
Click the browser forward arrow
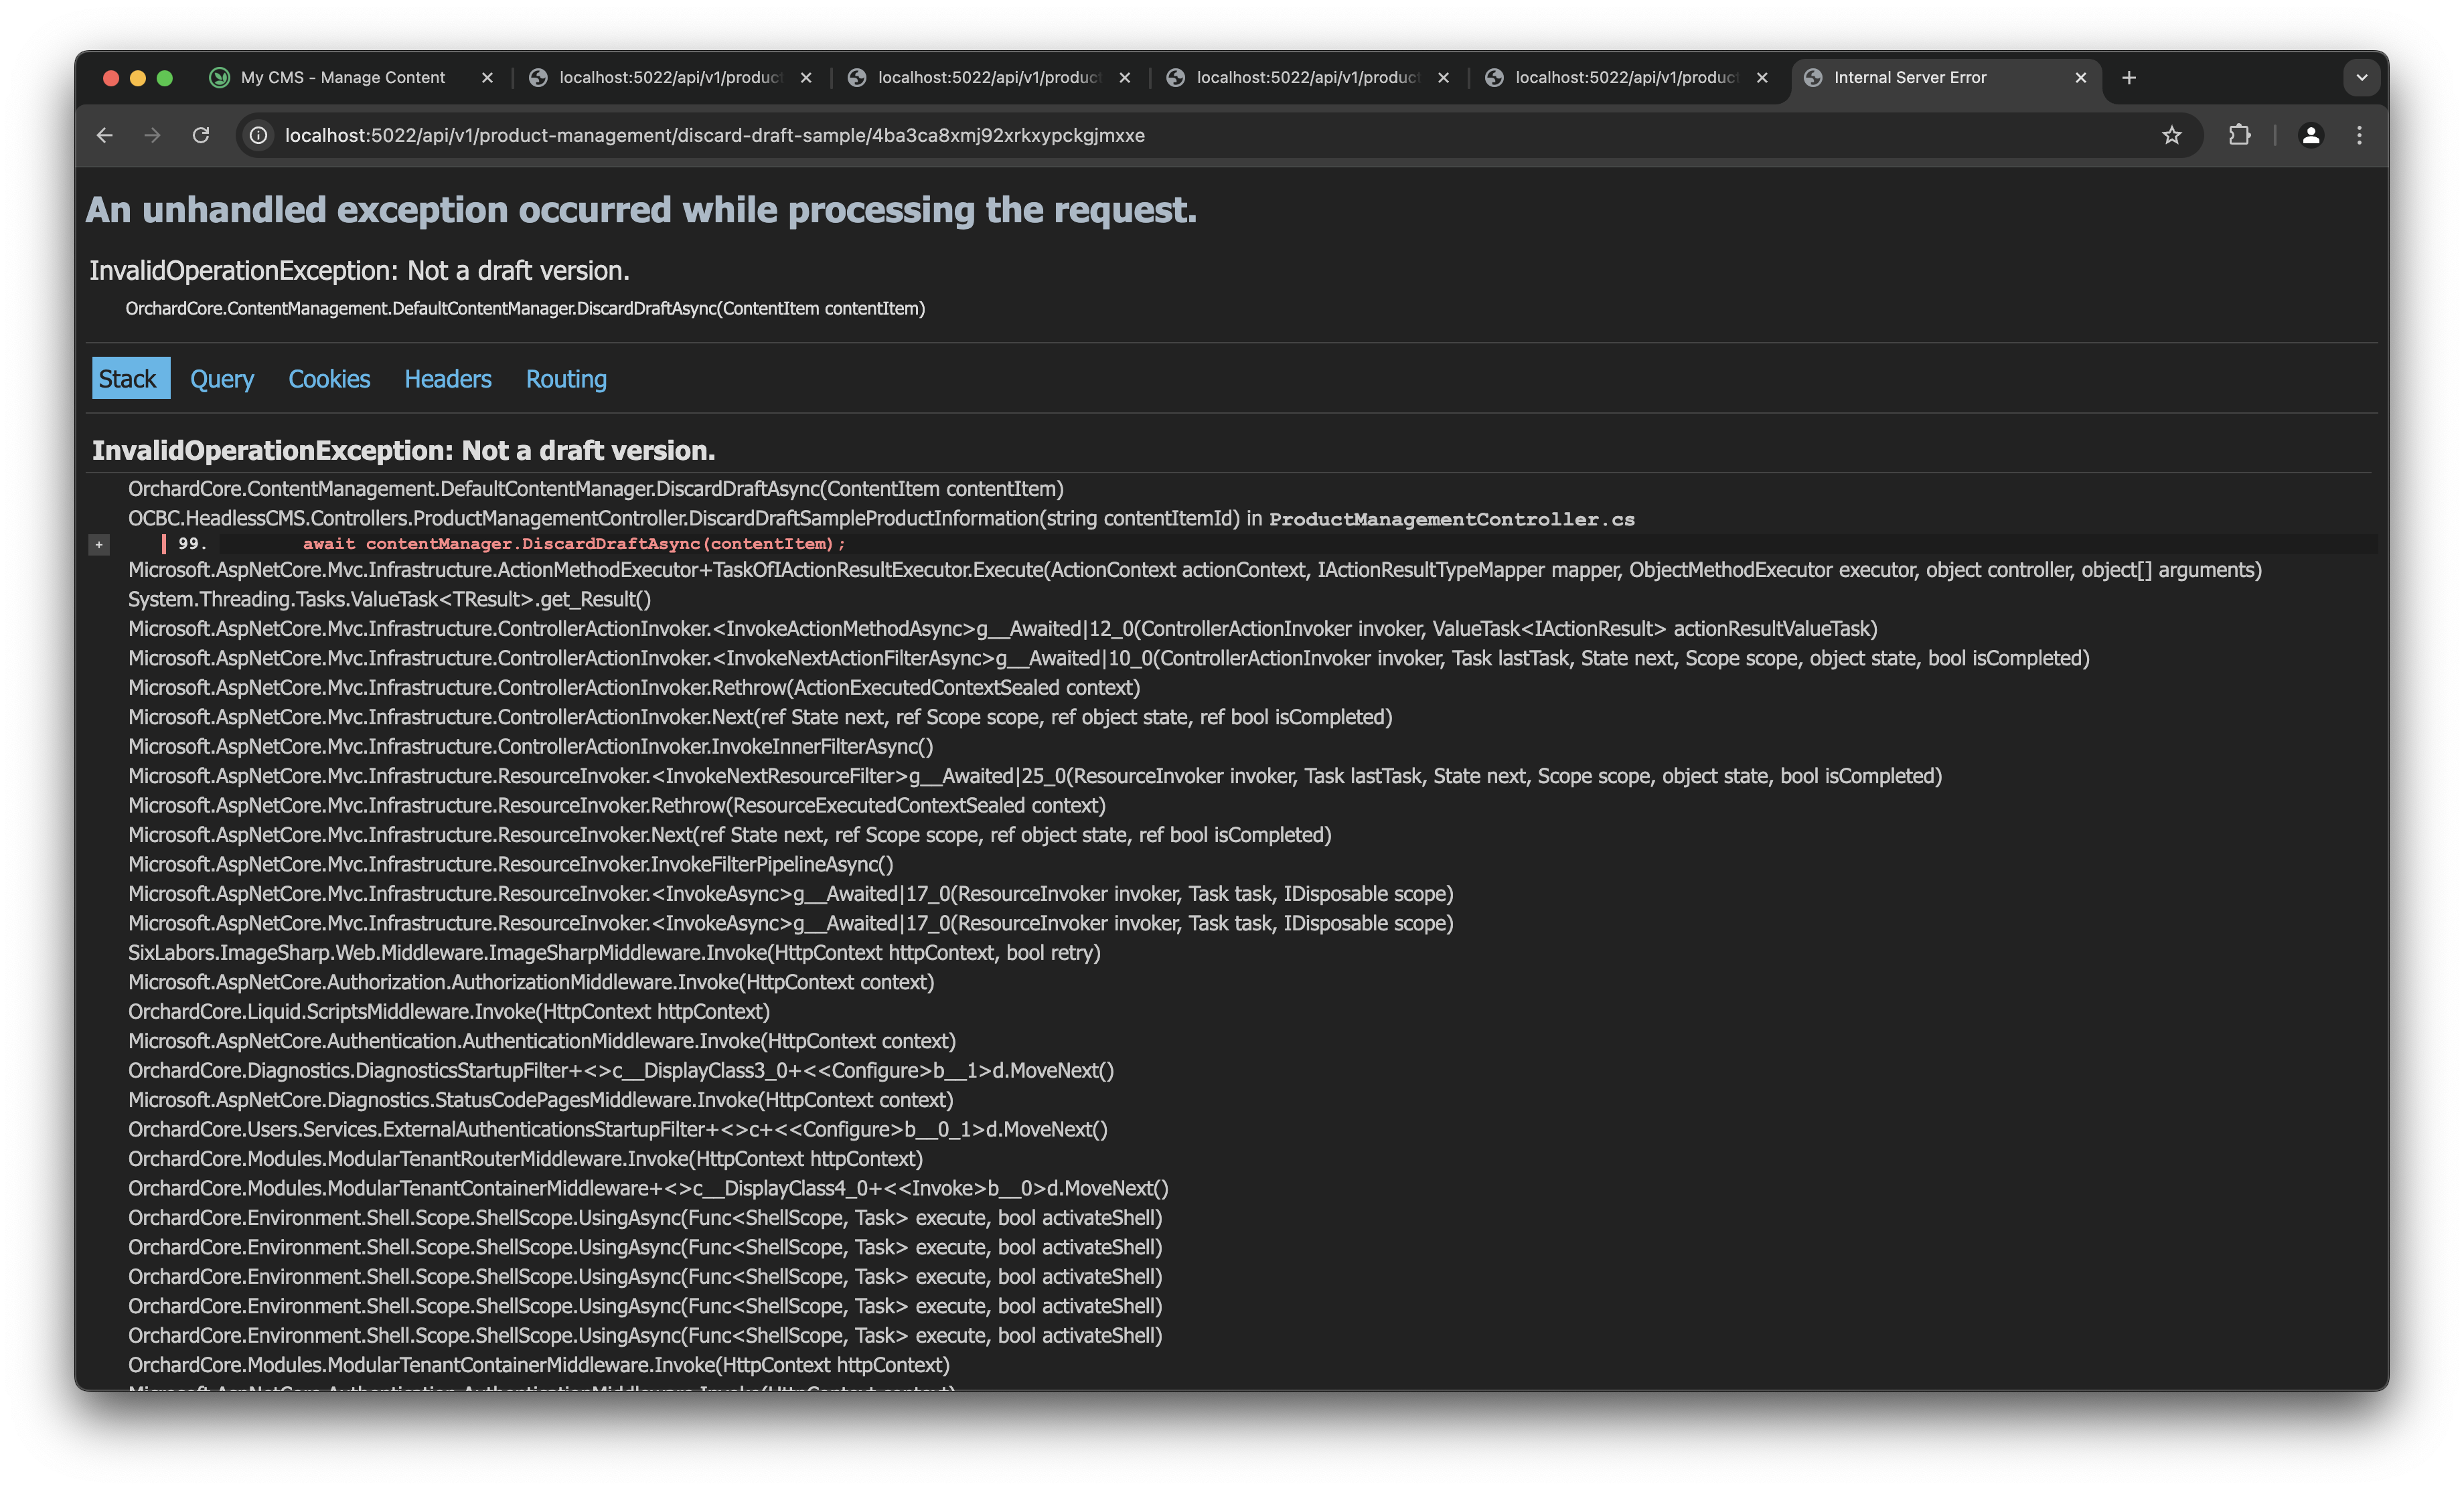152,135
